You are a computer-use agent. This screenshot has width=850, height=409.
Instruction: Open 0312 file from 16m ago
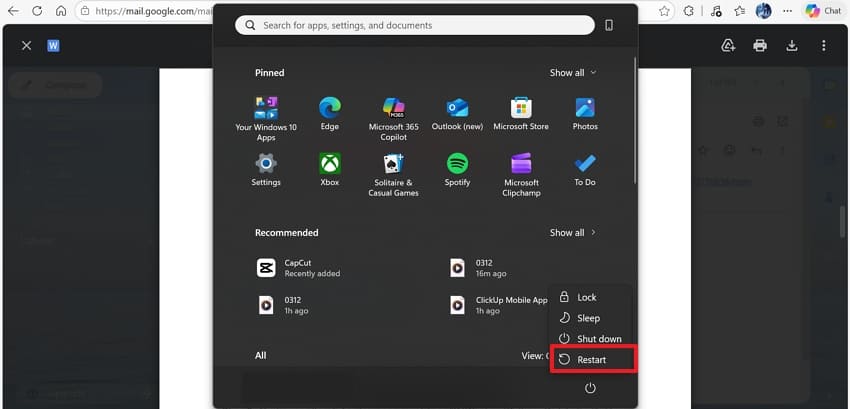click(x=479, y=268)
